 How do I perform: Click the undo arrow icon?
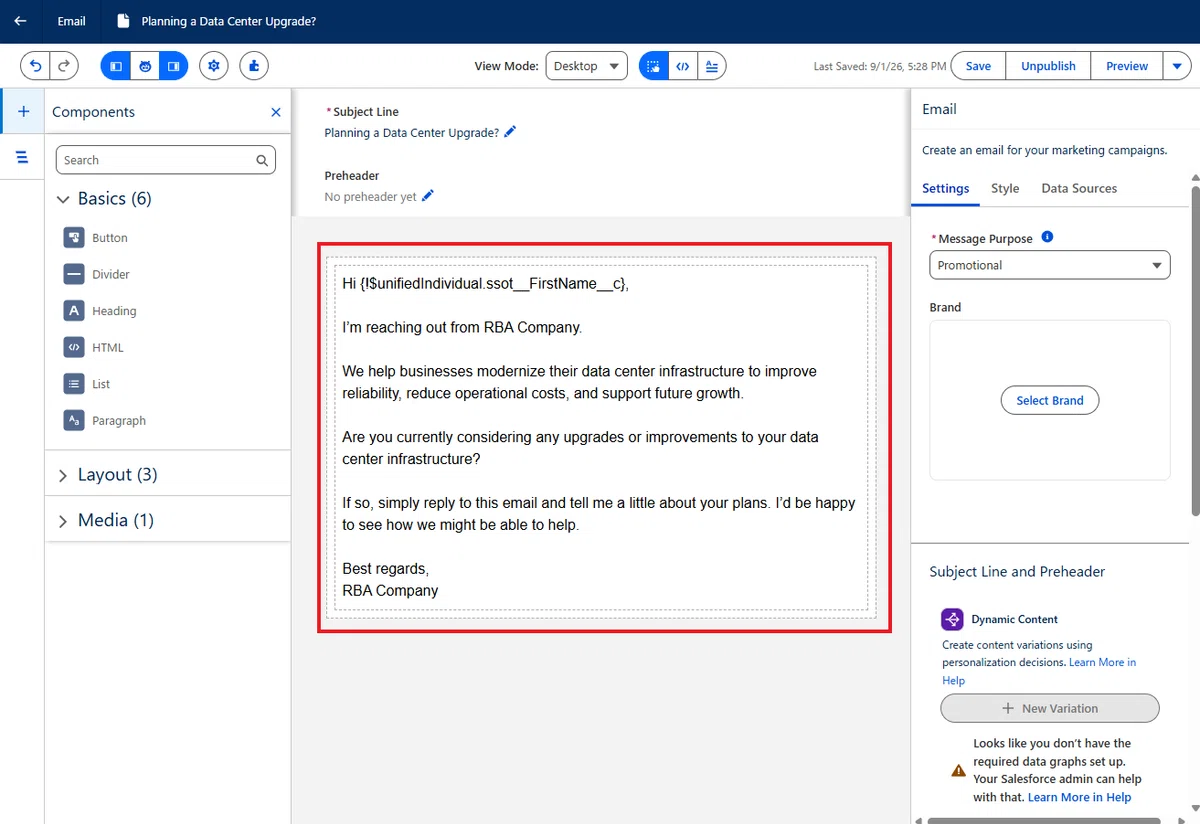point(35,66)
